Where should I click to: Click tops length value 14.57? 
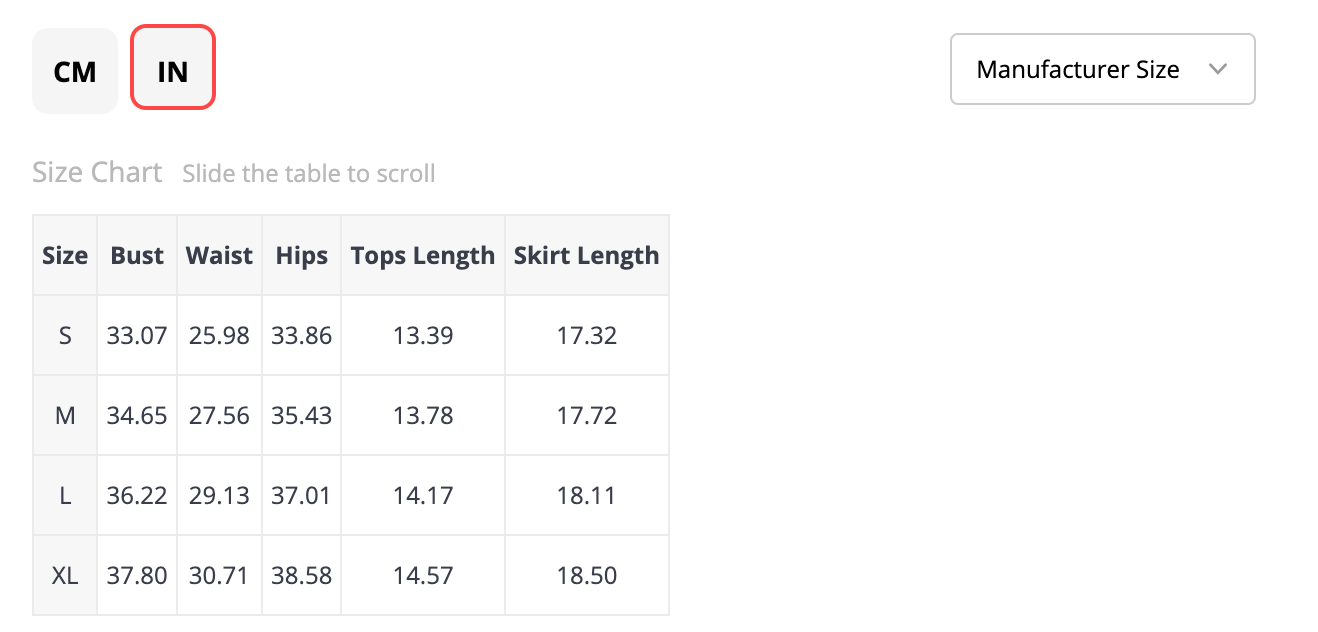[423, 575]
